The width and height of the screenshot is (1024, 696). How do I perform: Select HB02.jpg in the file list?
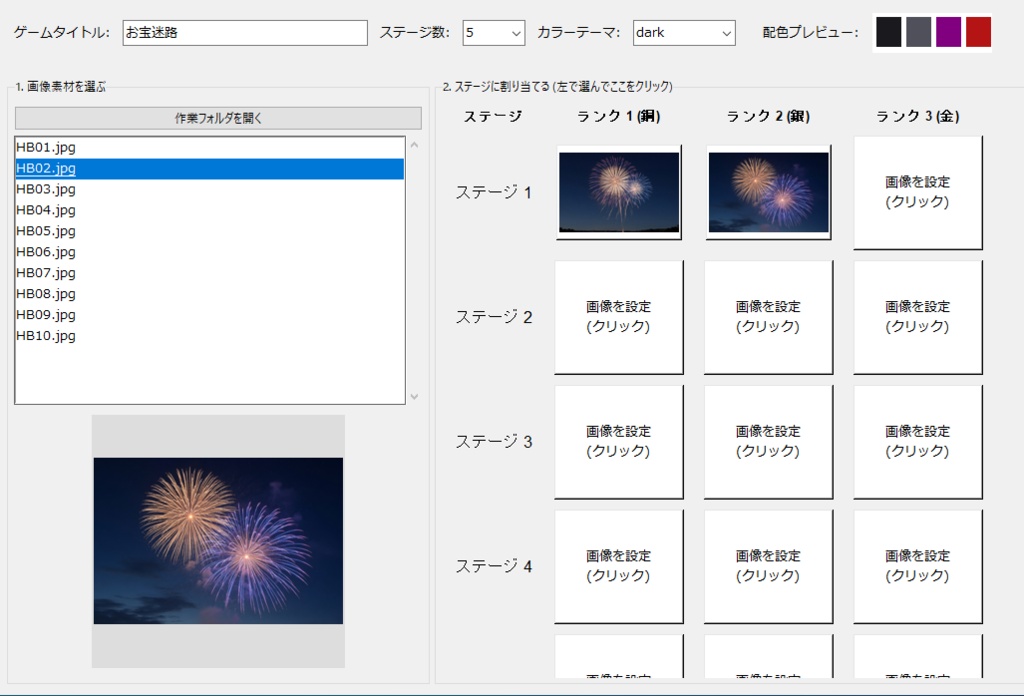[210, 168]
